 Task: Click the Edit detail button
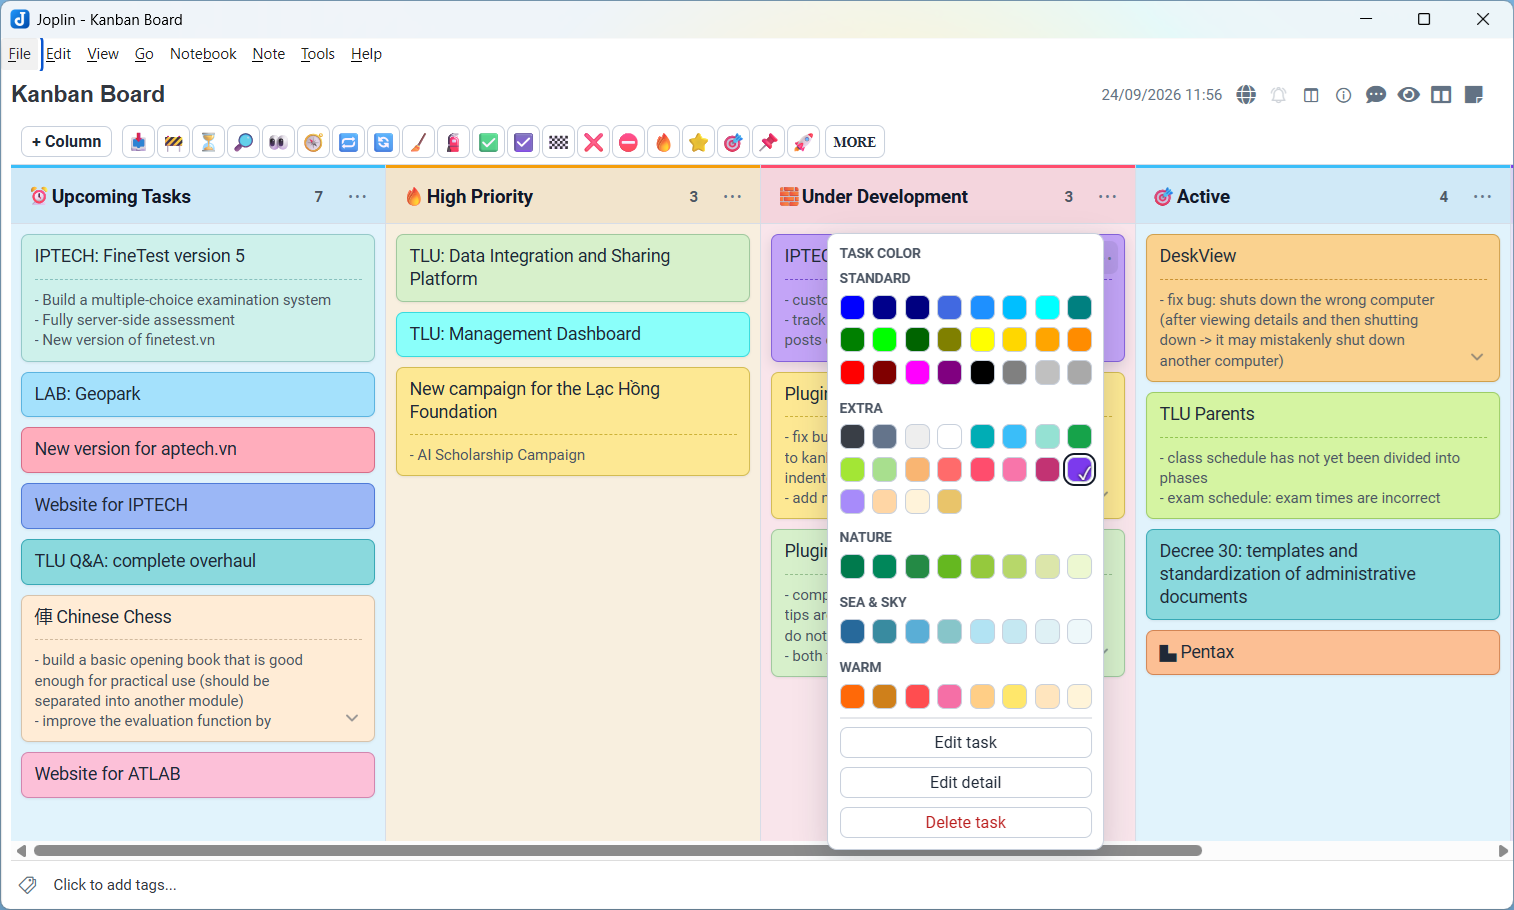(x=965, y=782)
